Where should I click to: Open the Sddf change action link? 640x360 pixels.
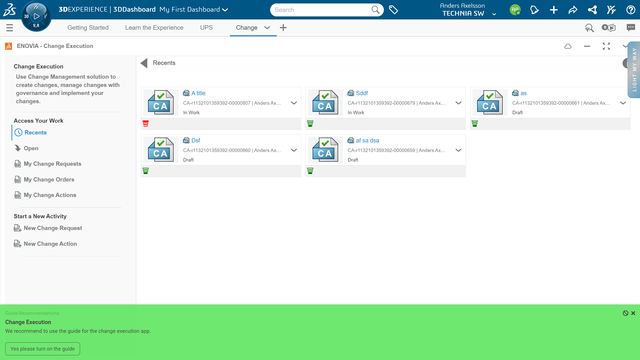pyautogui.click(x=362, y=93)
